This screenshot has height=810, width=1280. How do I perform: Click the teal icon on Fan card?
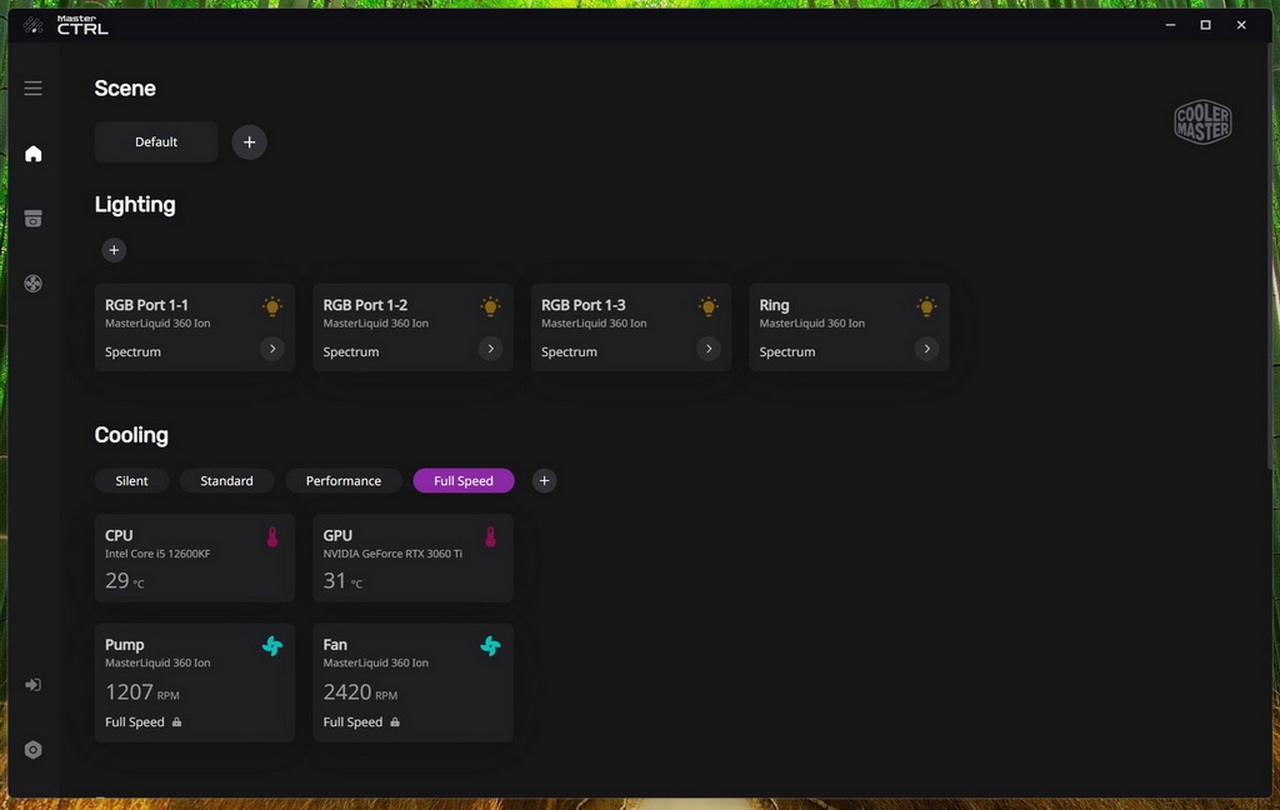click(490, 647)
